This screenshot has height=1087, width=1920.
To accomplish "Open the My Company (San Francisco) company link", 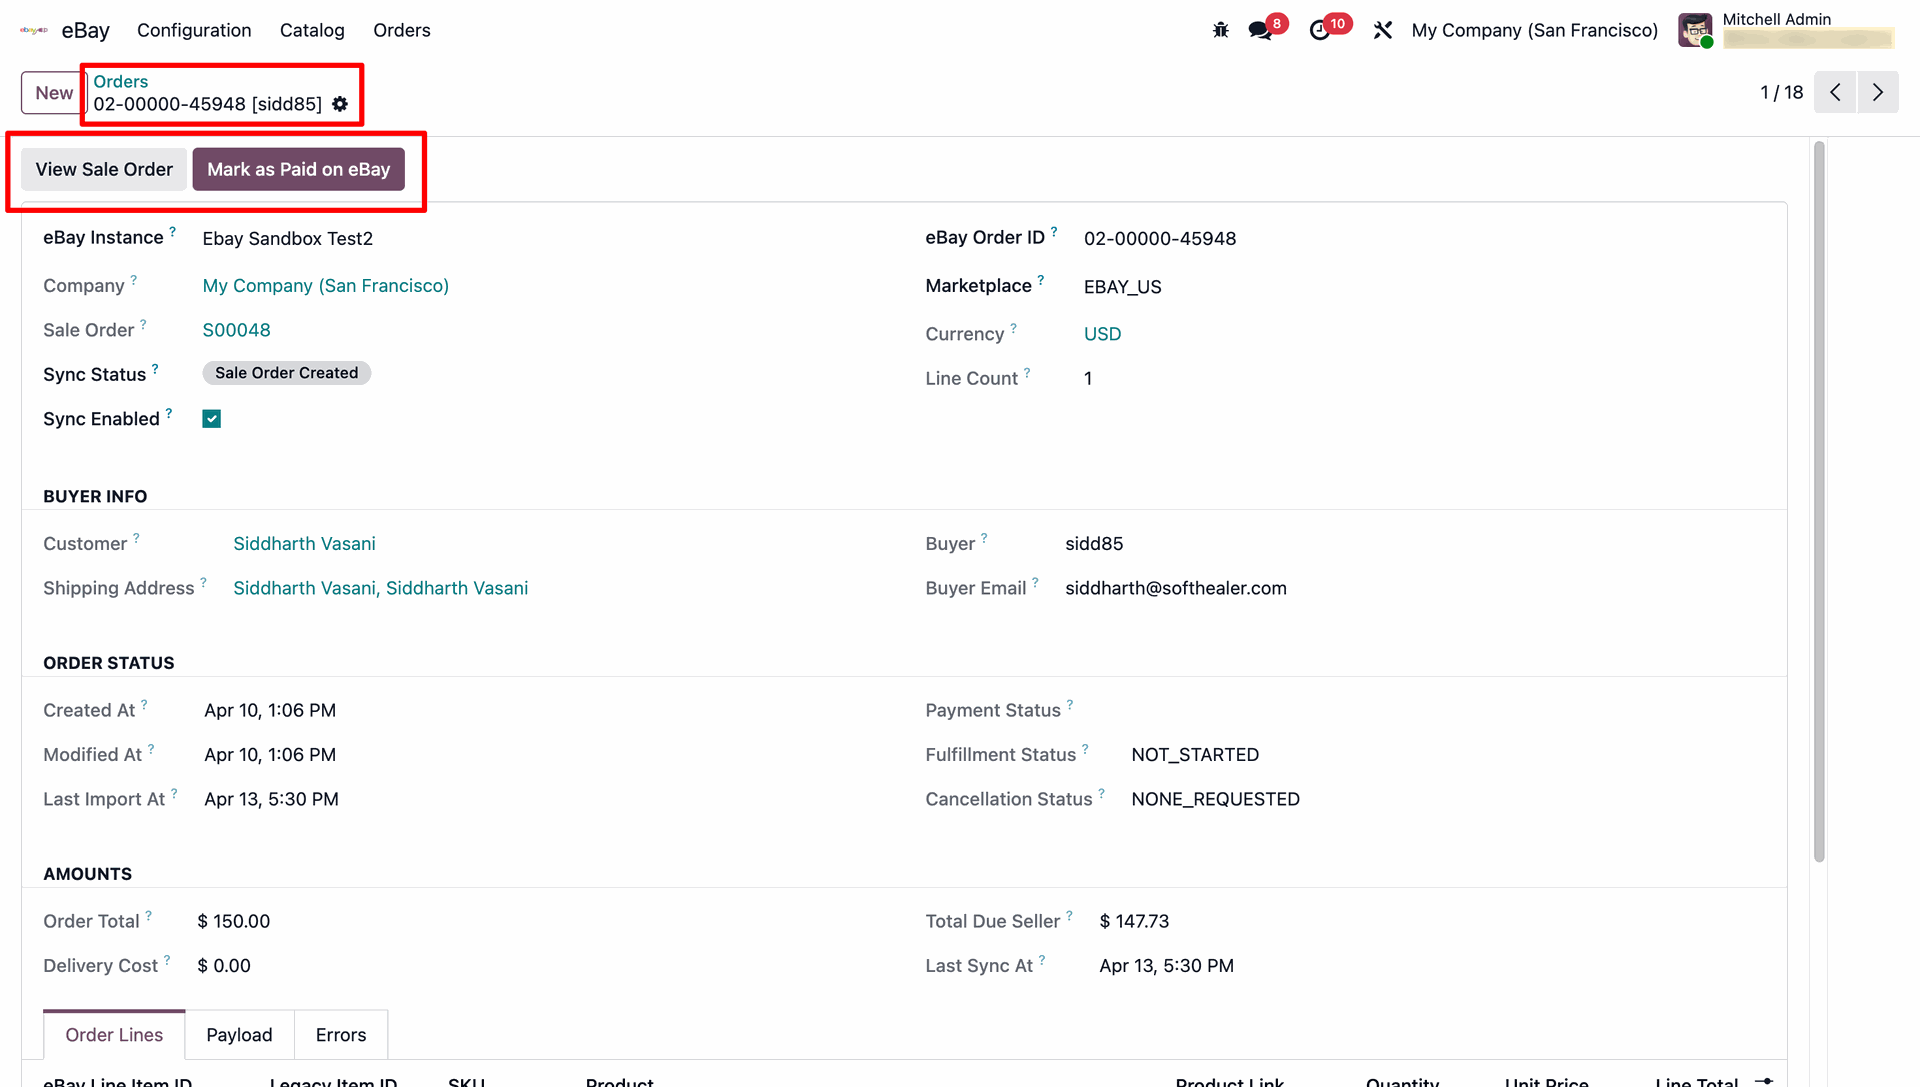I will (326, 286).
